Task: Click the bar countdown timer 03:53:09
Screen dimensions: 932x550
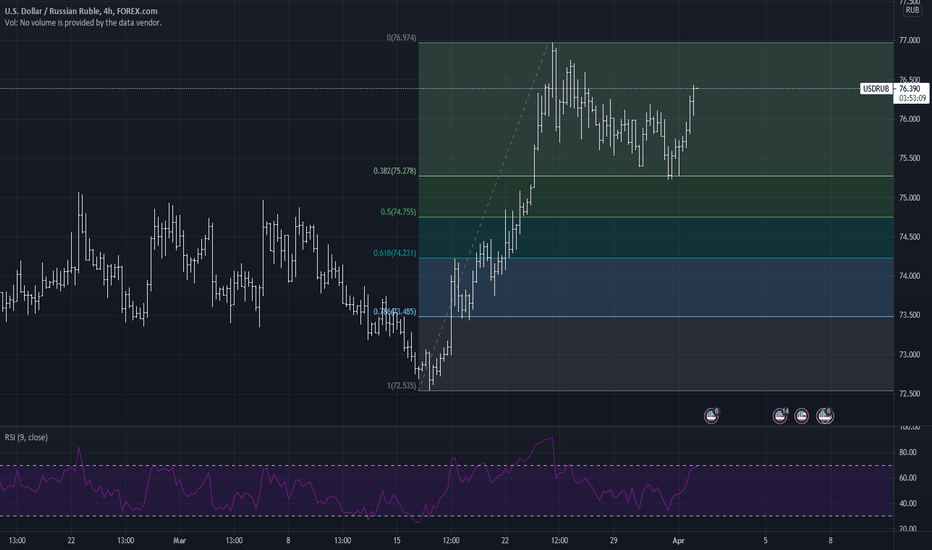Action: (912, 98)
